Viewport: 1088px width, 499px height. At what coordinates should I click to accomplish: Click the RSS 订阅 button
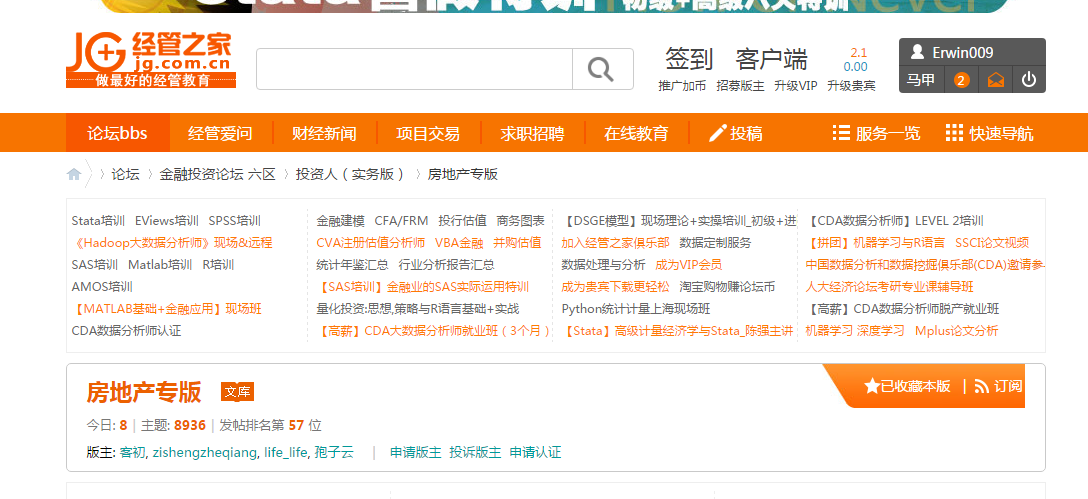tap(998, 387)
